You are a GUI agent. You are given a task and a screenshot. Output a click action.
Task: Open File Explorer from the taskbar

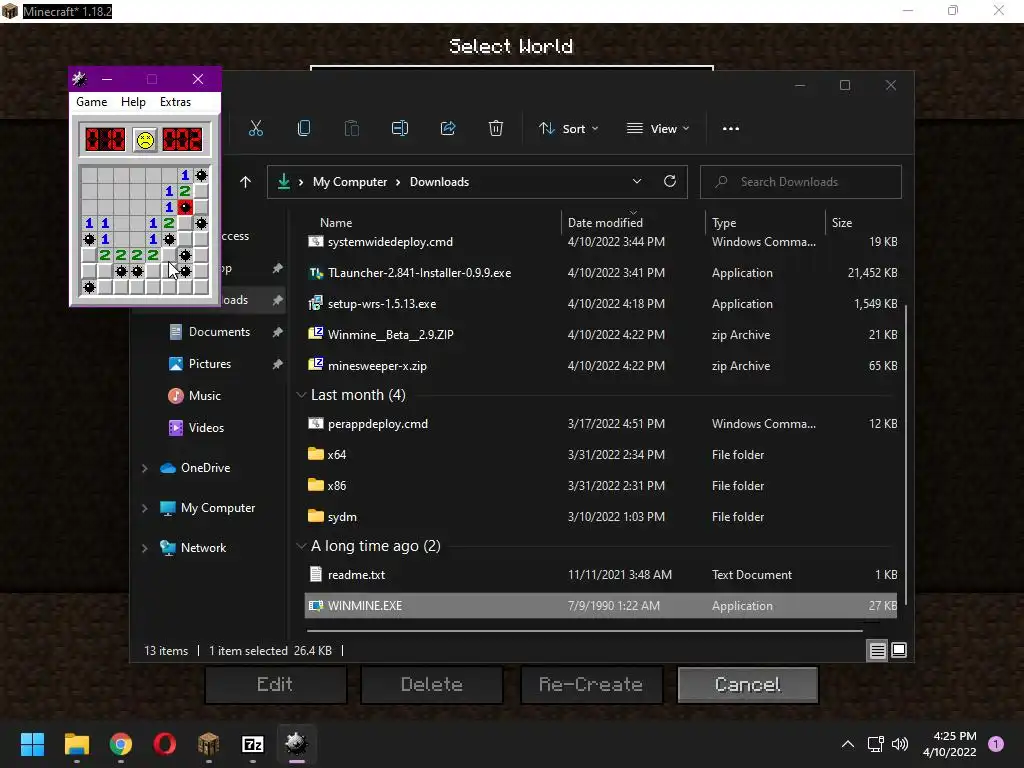[x=76, y=744]
